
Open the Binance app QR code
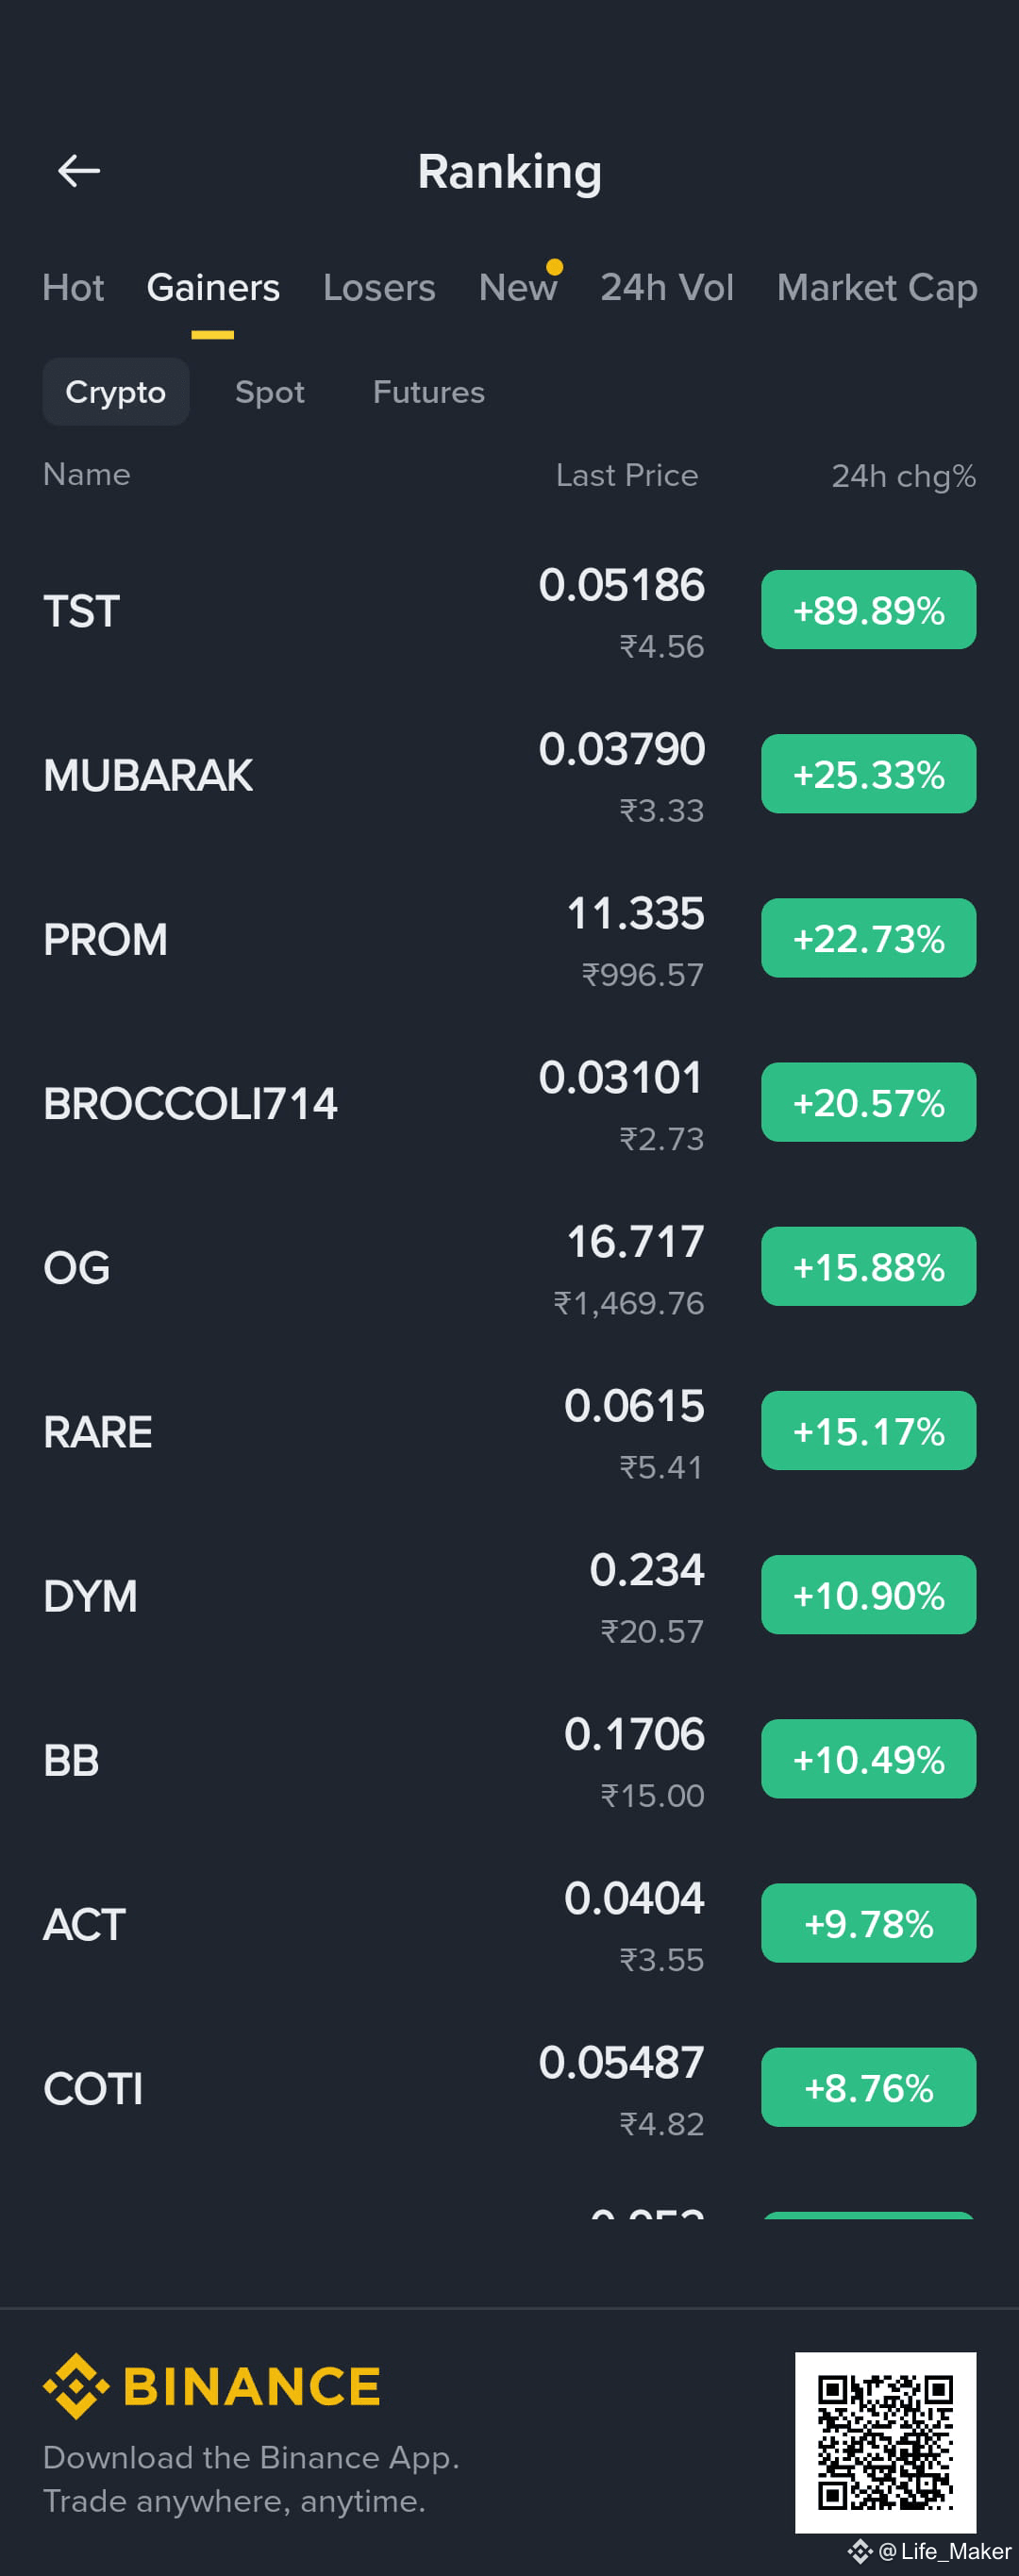coord(885,2442)
